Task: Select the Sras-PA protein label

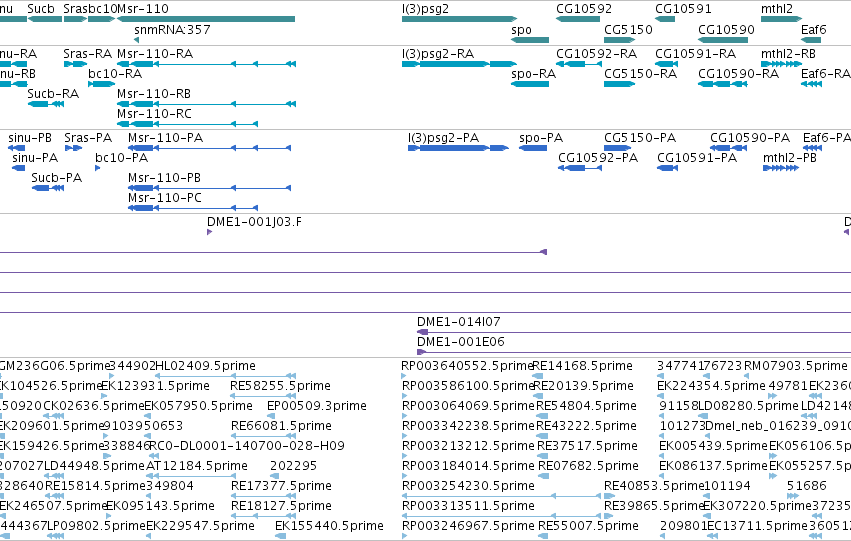Action: pyautogui.click(x=88, y=138)
